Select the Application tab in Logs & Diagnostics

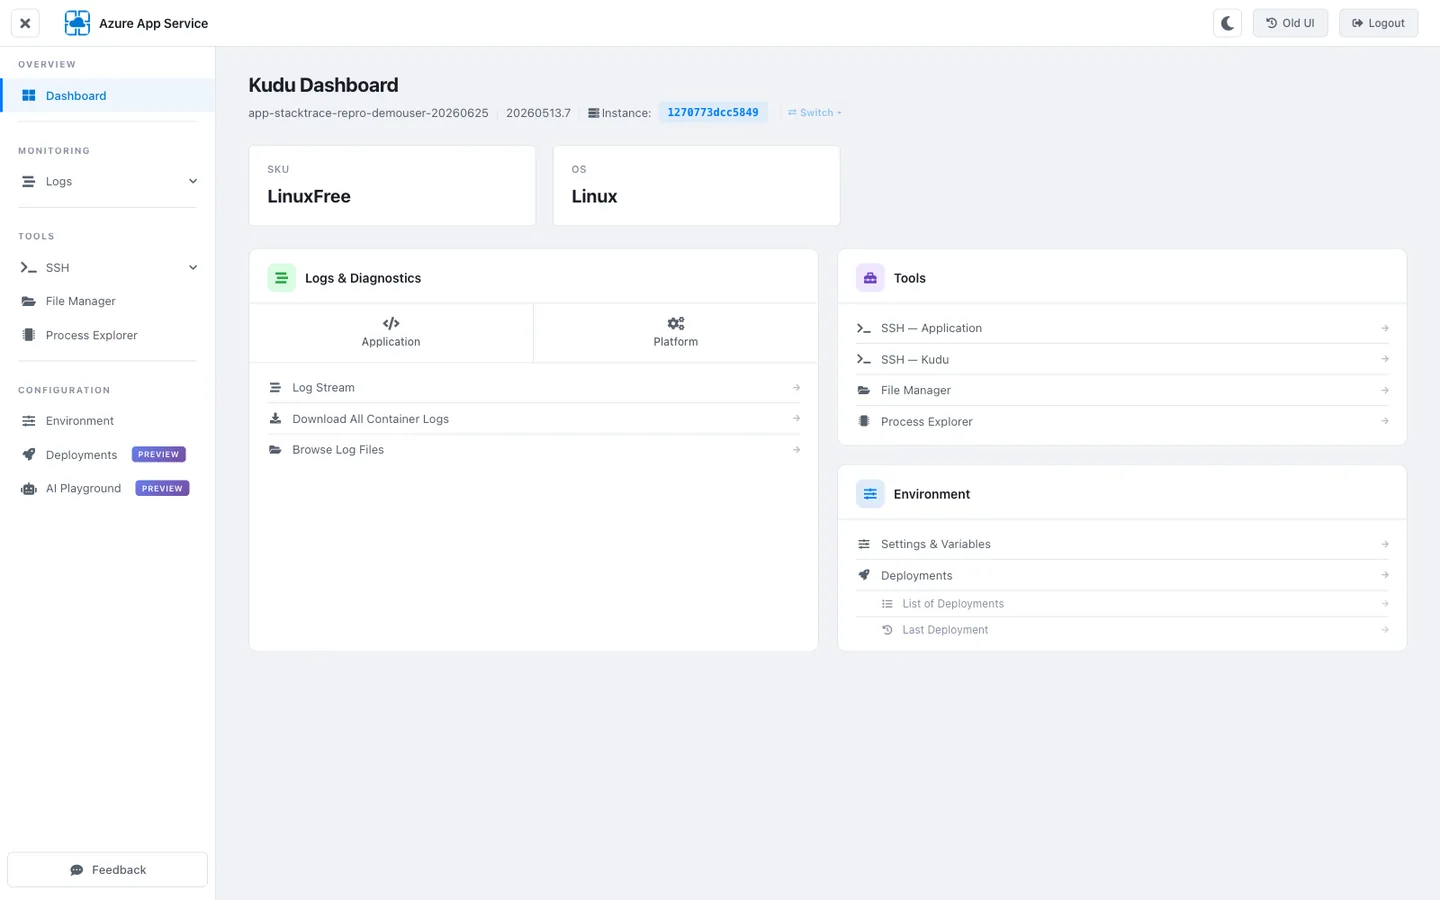(391, 333)
